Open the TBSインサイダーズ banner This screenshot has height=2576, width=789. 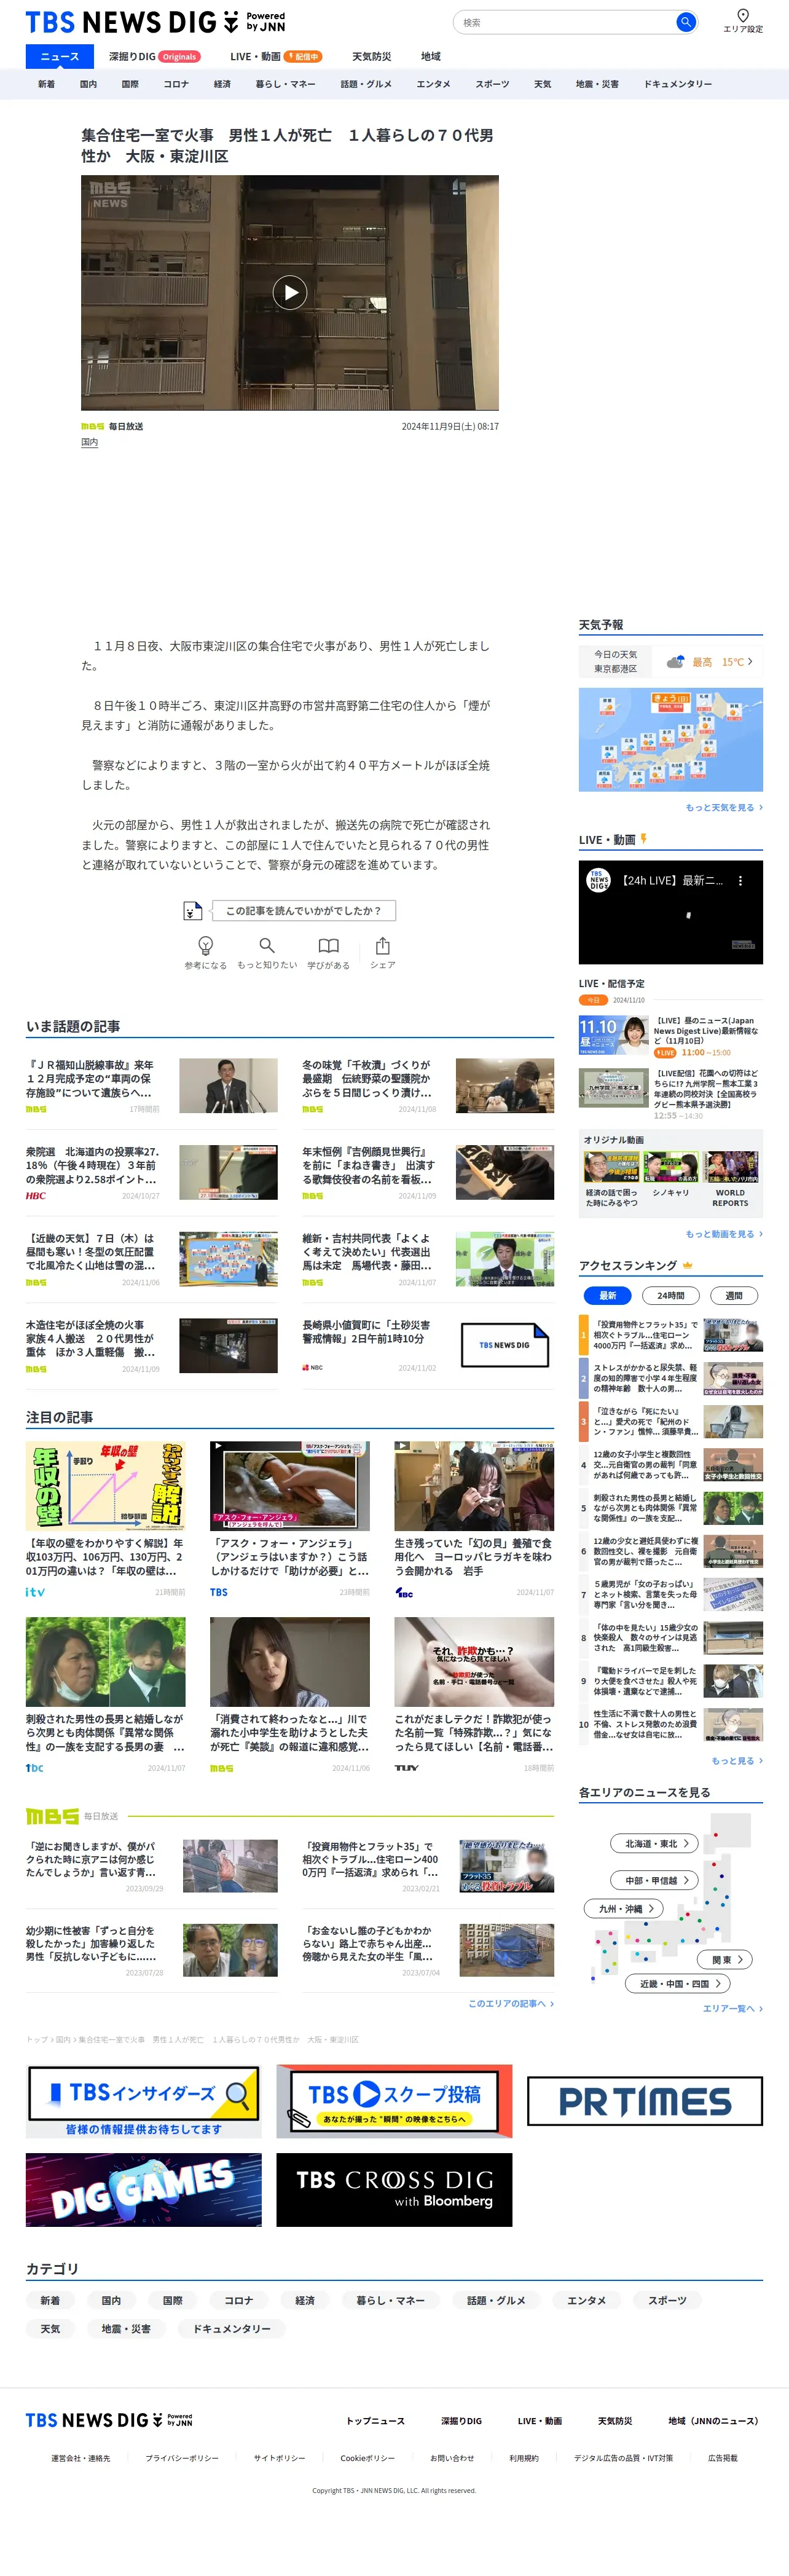(144, 2101)
